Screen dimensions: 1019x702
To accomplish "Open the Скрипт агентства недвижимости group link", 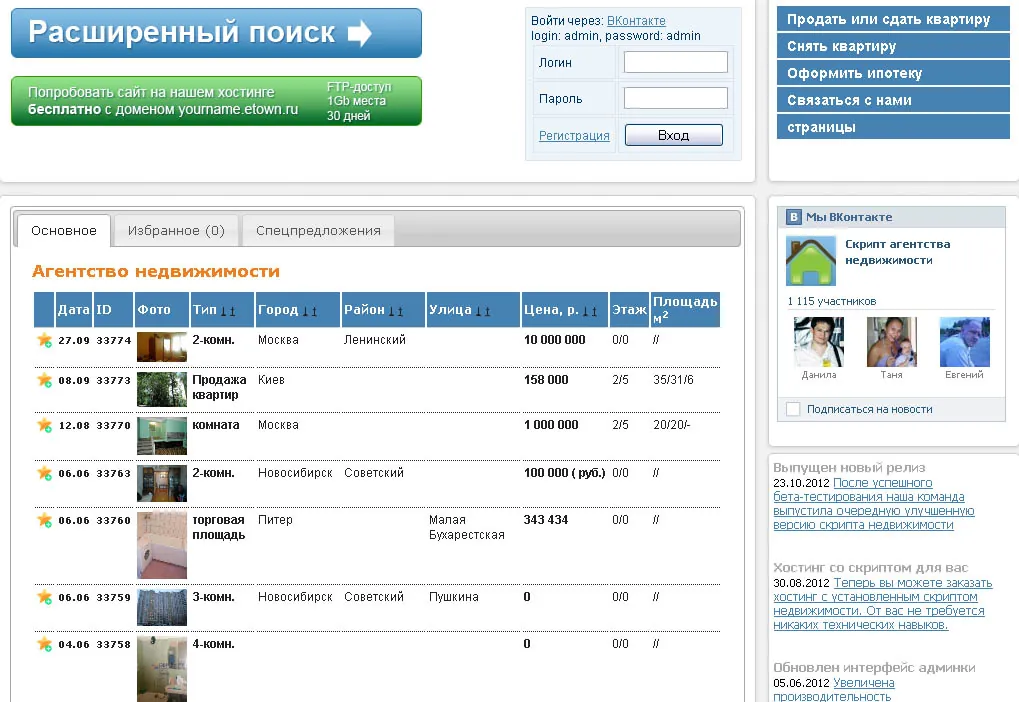I will (x=897, y=252).
